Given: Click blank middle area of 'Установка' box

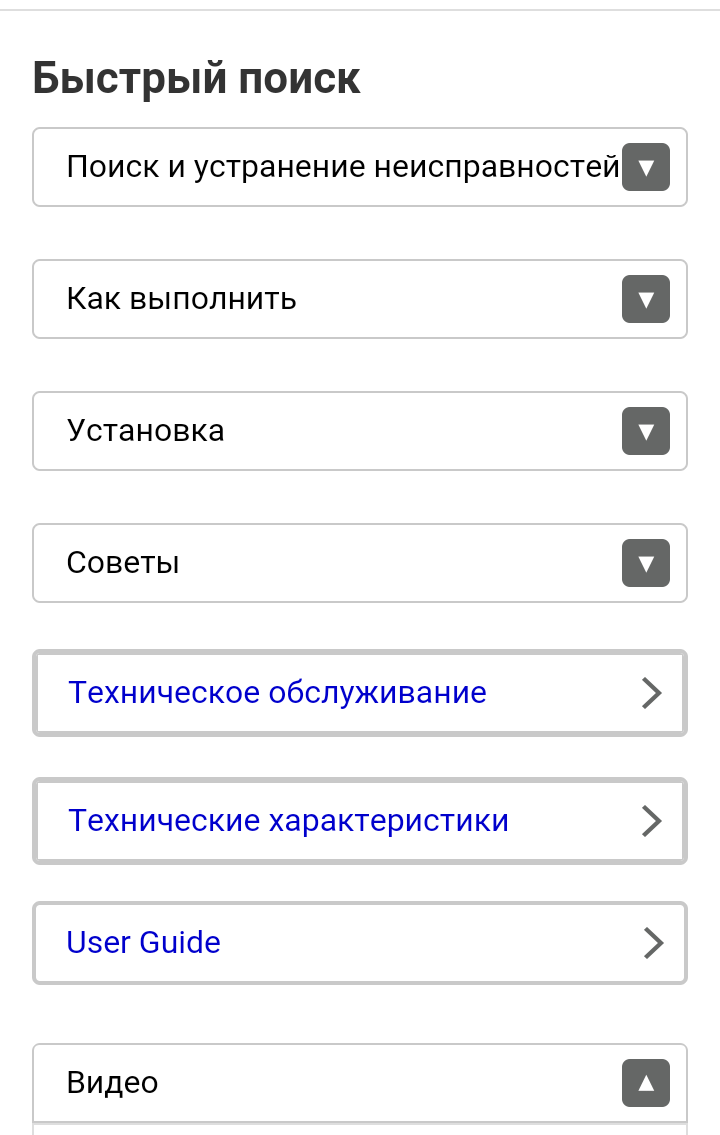Looking at the screenshot, I should pos(420,431).
